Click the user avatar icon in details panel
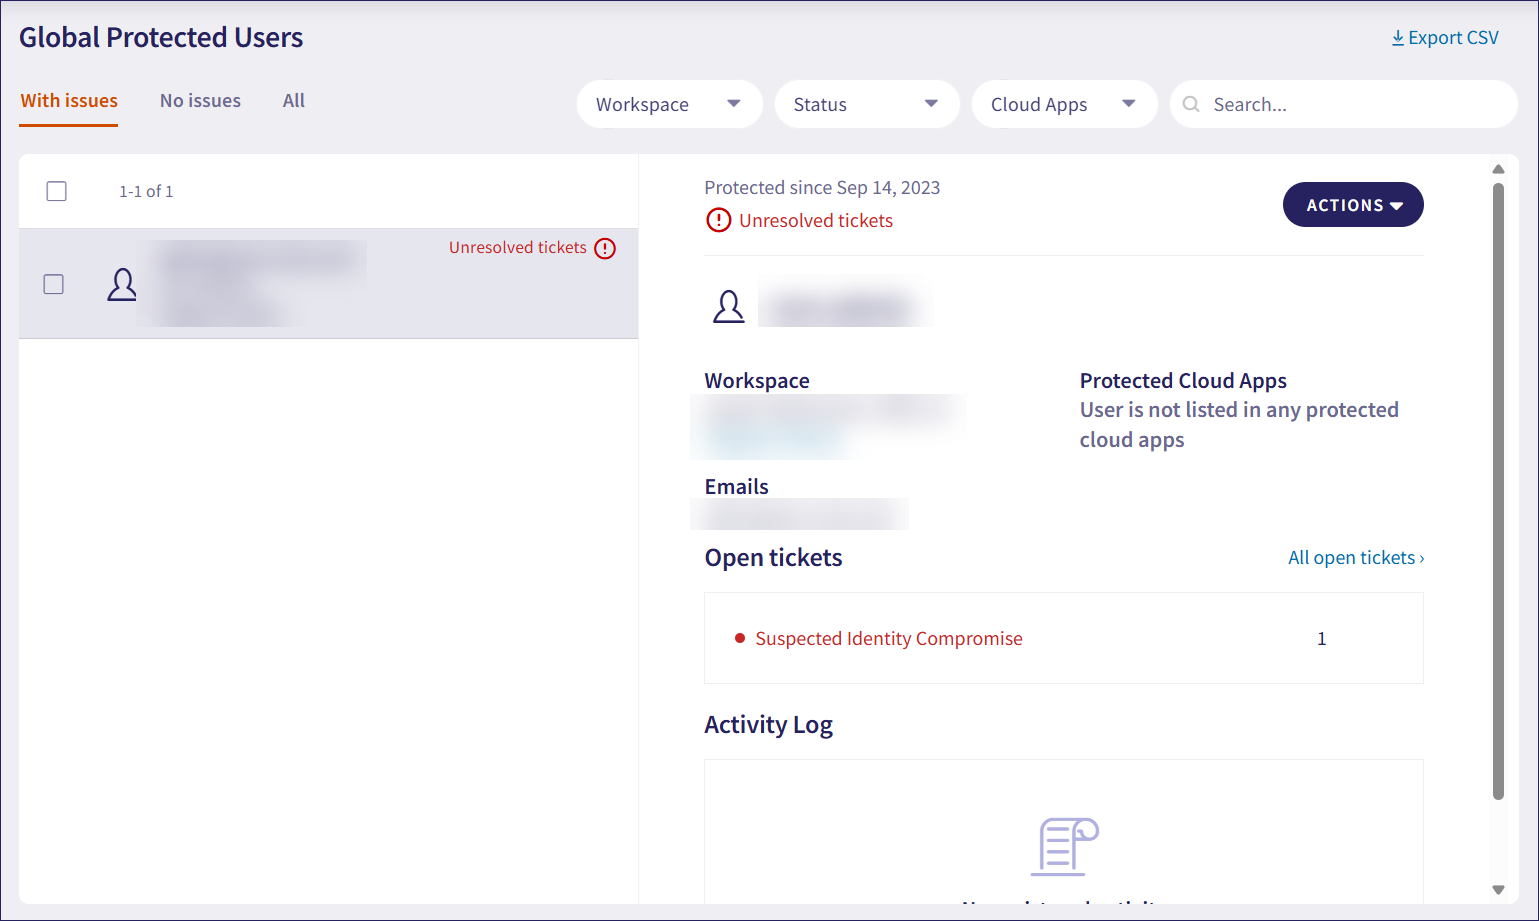Image resolution: width=1539 pixels, height=921 pixels. pos(728,306)
